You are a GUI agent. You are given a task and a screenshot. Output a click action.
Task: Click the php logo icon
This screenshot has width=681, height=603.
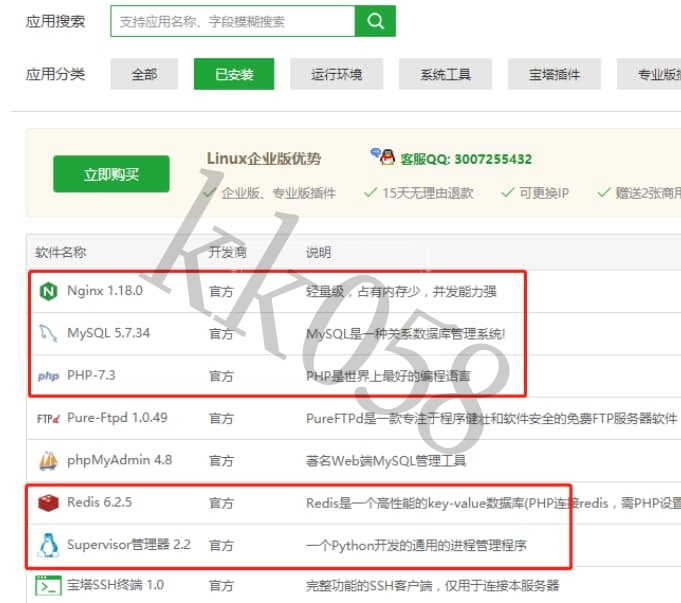[48, 376]
